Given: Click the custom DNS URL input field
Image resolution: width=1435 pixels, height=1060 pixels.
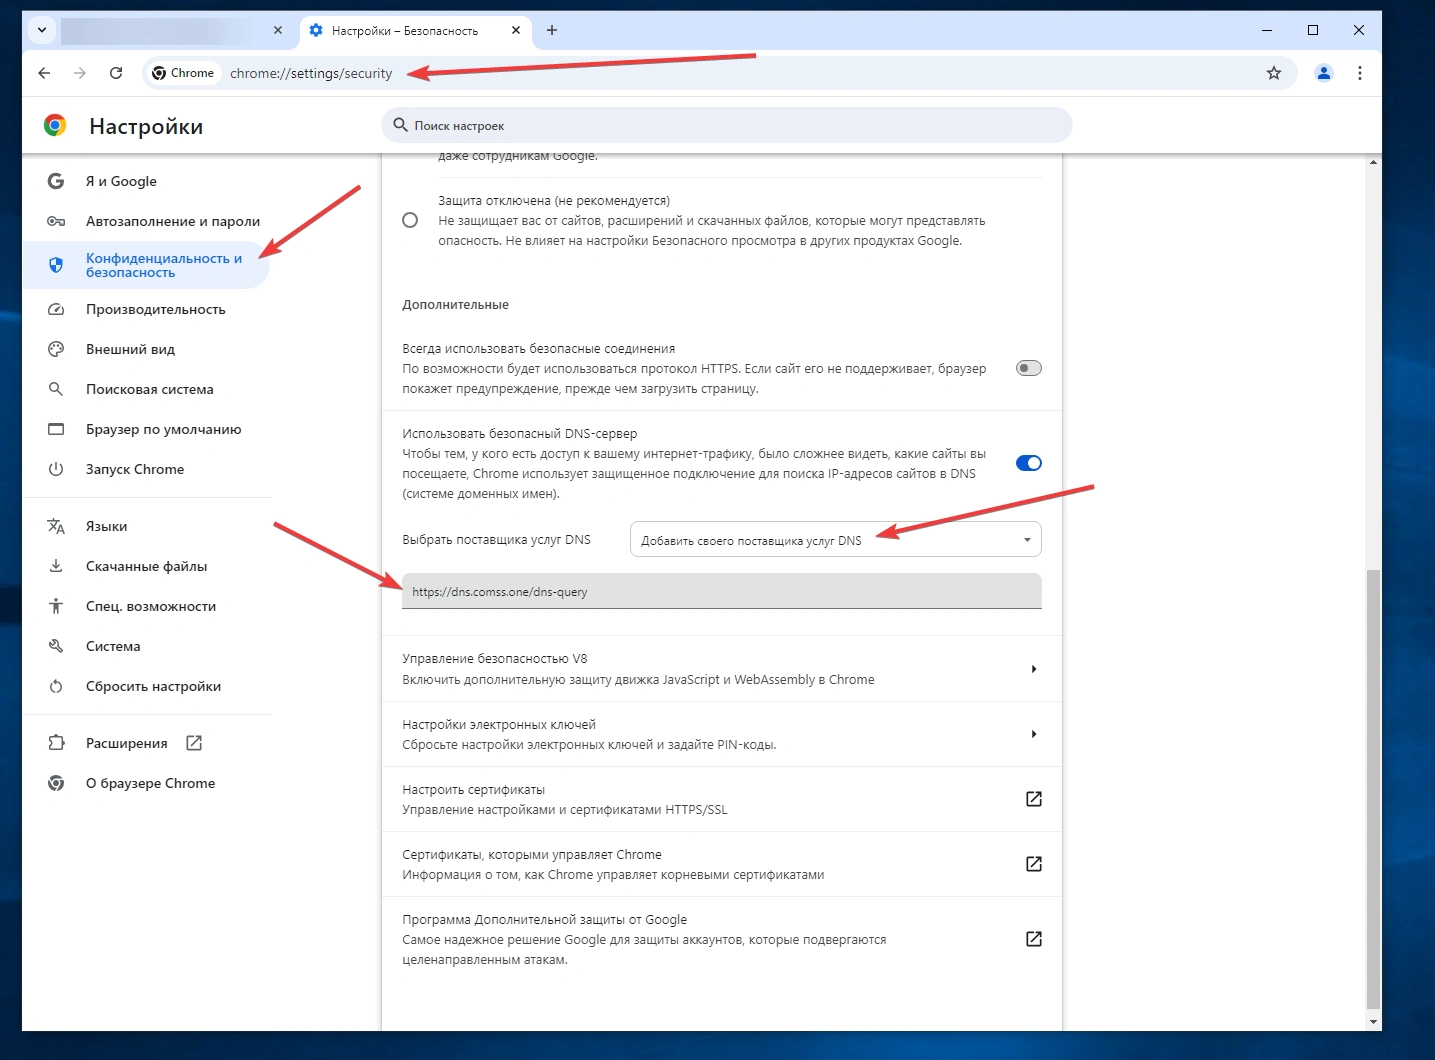Looking at the screenshot, I should pyautogui.click(x=722, y=591).
